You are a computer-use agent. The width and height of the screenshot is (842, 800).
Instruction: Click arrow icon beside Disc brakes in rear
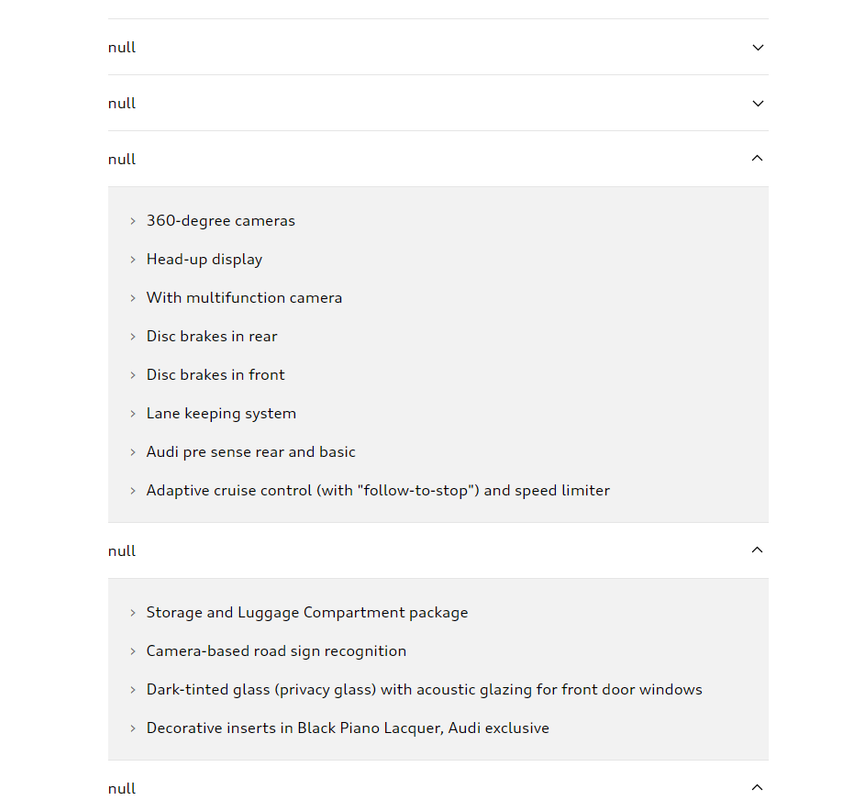(133, 337)
